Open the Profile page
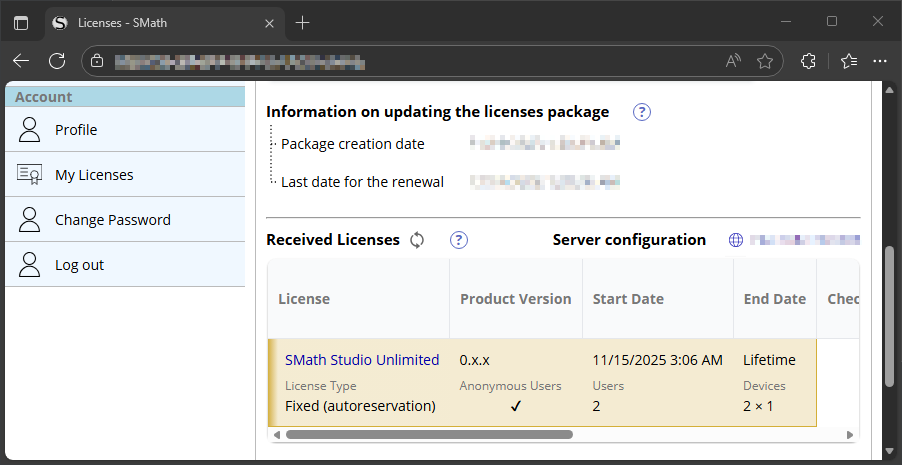The width and height of the screenshot is (902, 465). tap(125, 129)
